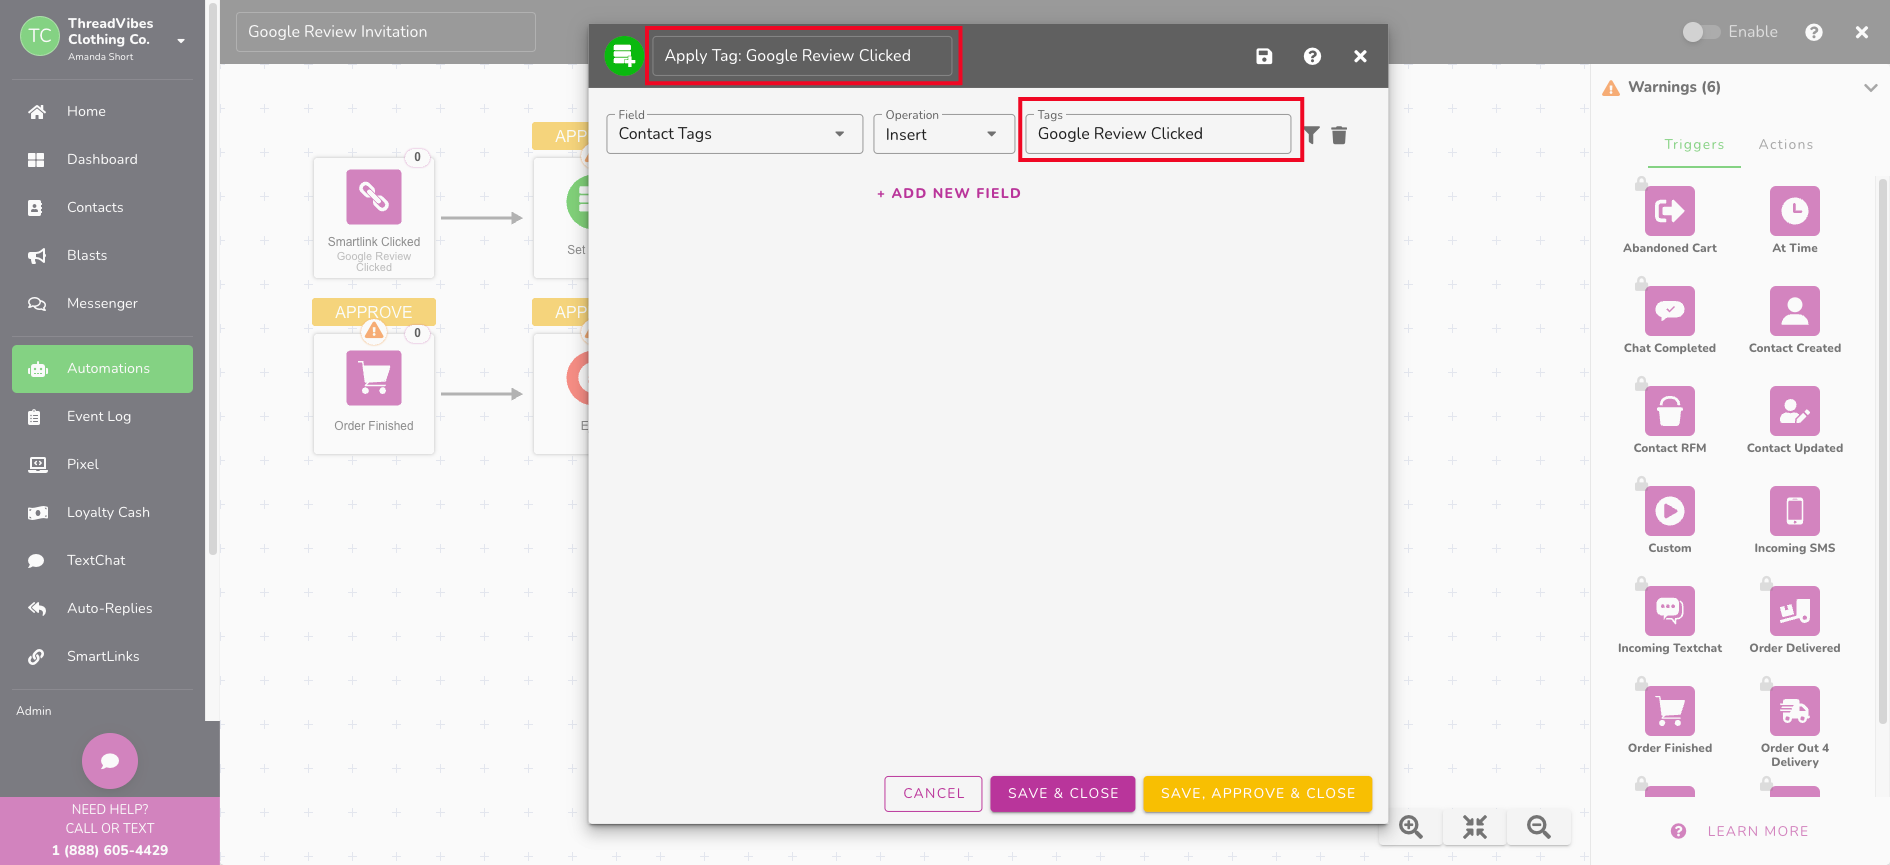This screenshot has width=1890, height=865.
Task: Click Save & Close
Action: [x=1063, y=793]
